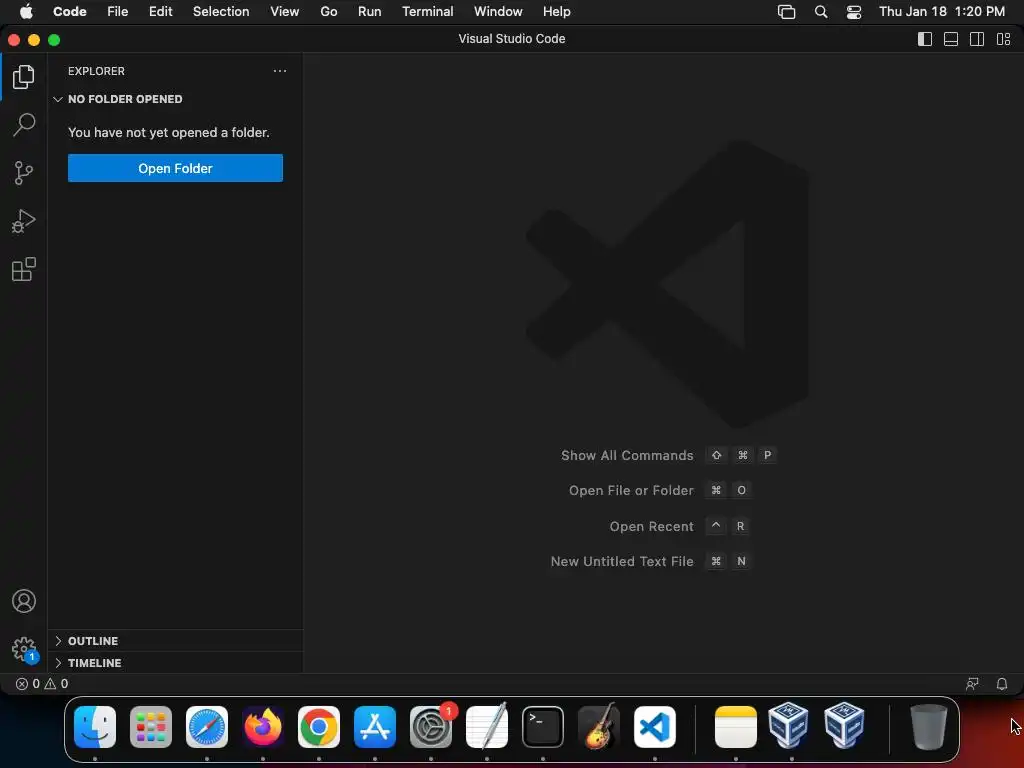Launch Safari from the Dock
This screenshot has width=1024, height=768.
(x=207, y=727)
